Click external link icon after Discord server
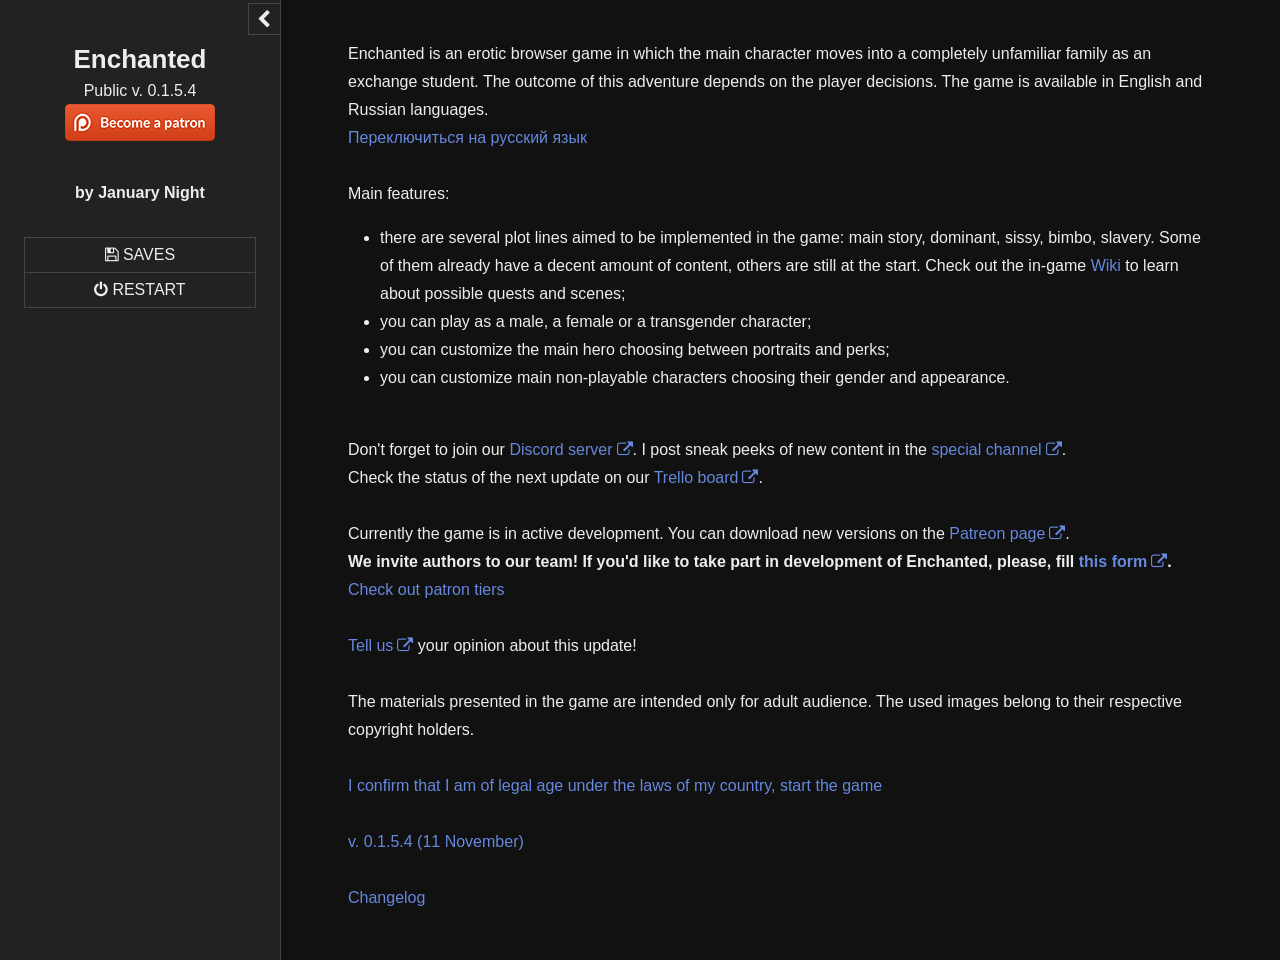The image size is (1280, 960). click(x=625, y=449)
